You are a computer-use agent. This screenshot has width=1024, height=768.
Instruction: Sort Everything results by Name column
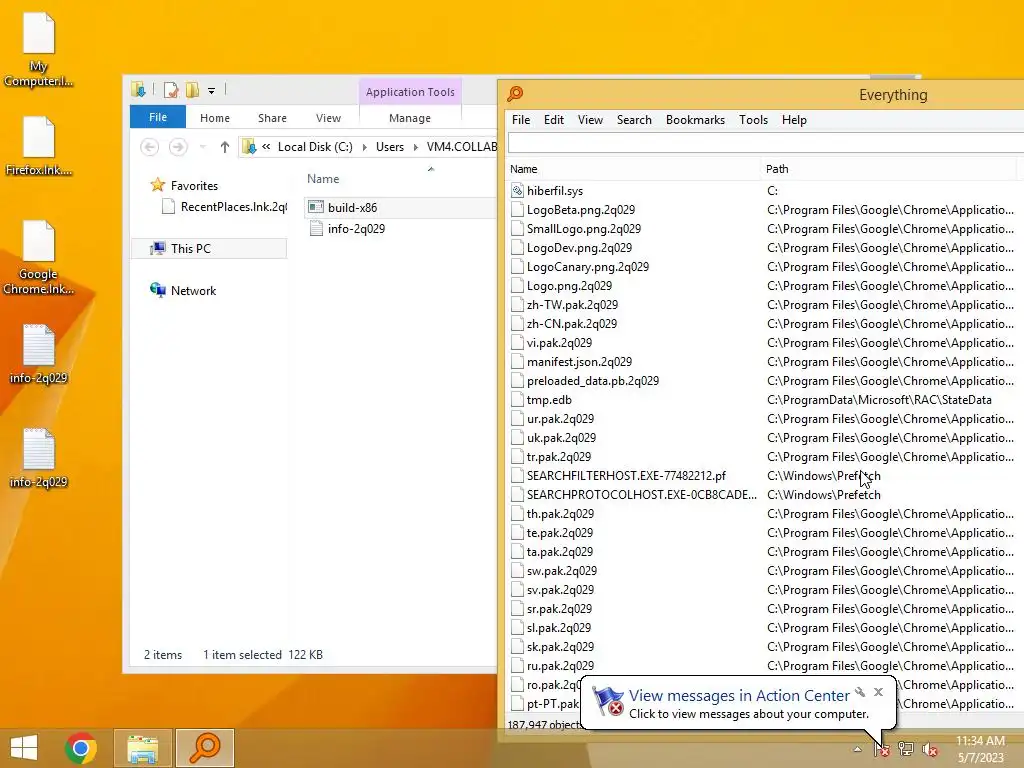(x=633, y=168)
